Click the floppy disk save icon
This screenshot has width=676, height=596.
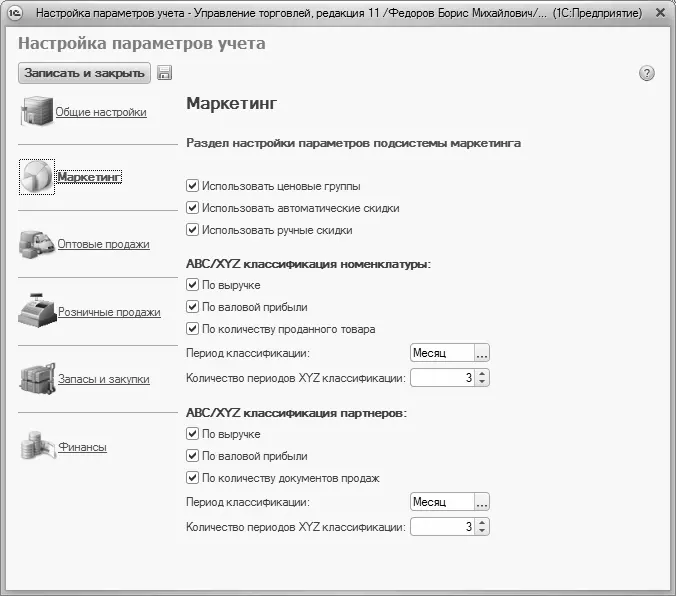165,73
